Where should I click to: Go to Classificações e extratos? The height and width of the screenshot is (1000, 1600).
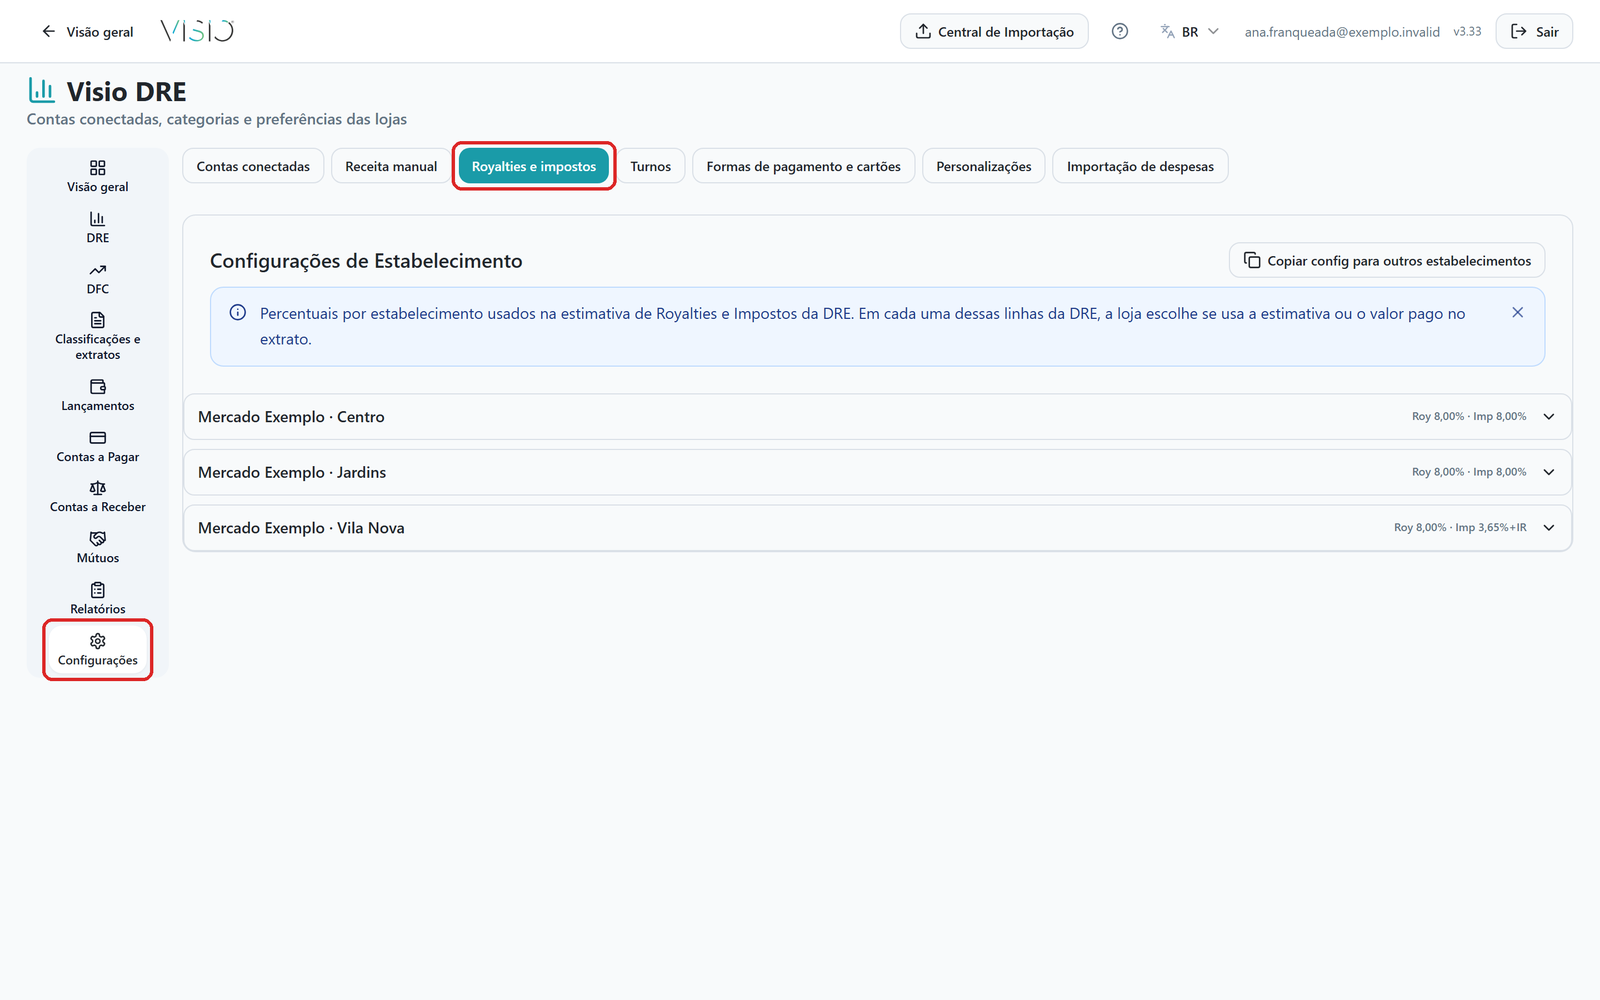pyautogui.click(x=97, y=337)
